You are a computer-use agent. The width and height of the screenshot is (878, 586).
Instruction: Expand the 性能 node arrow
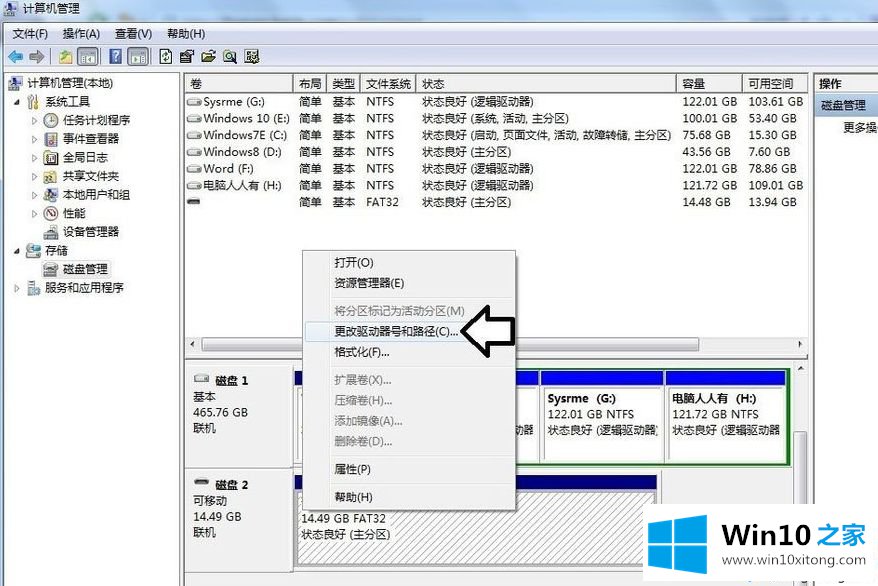pos(34,213)
